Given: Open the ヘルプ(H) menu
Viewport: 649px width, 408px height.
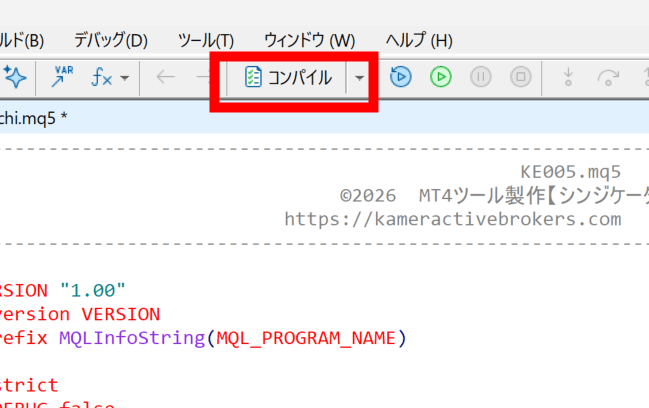Looking at the screenshot, I should [419, 41].
